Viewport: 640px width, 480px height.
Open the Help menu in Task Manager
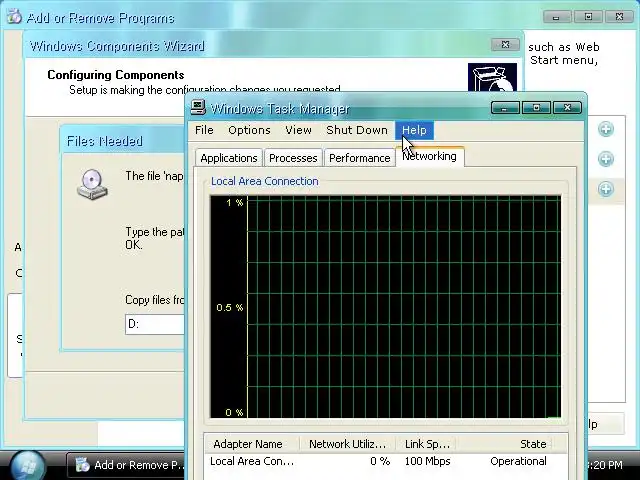414,130
